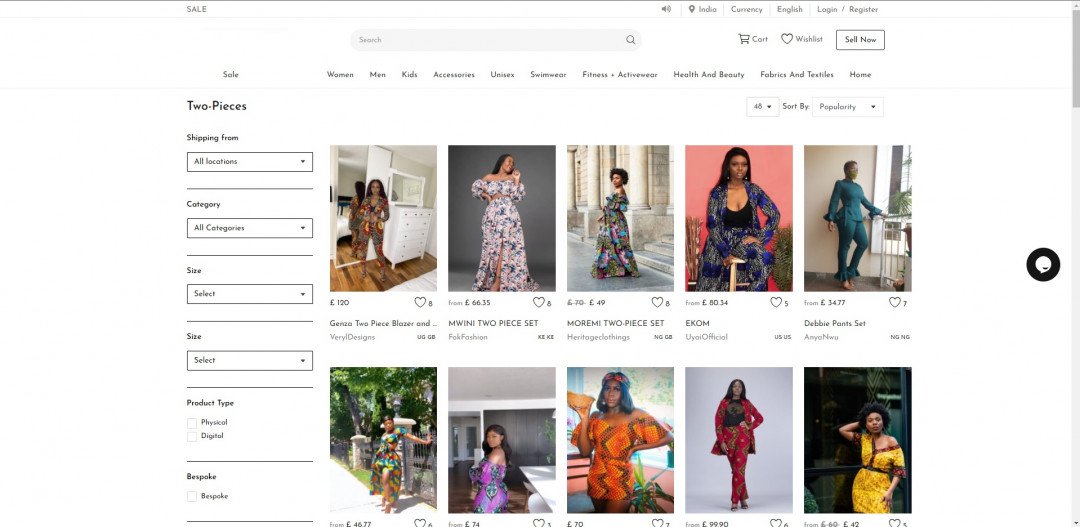Like the MWINI TWO PIECE SET
Viewport: 1080px width, 527px height.
[538, 302]
